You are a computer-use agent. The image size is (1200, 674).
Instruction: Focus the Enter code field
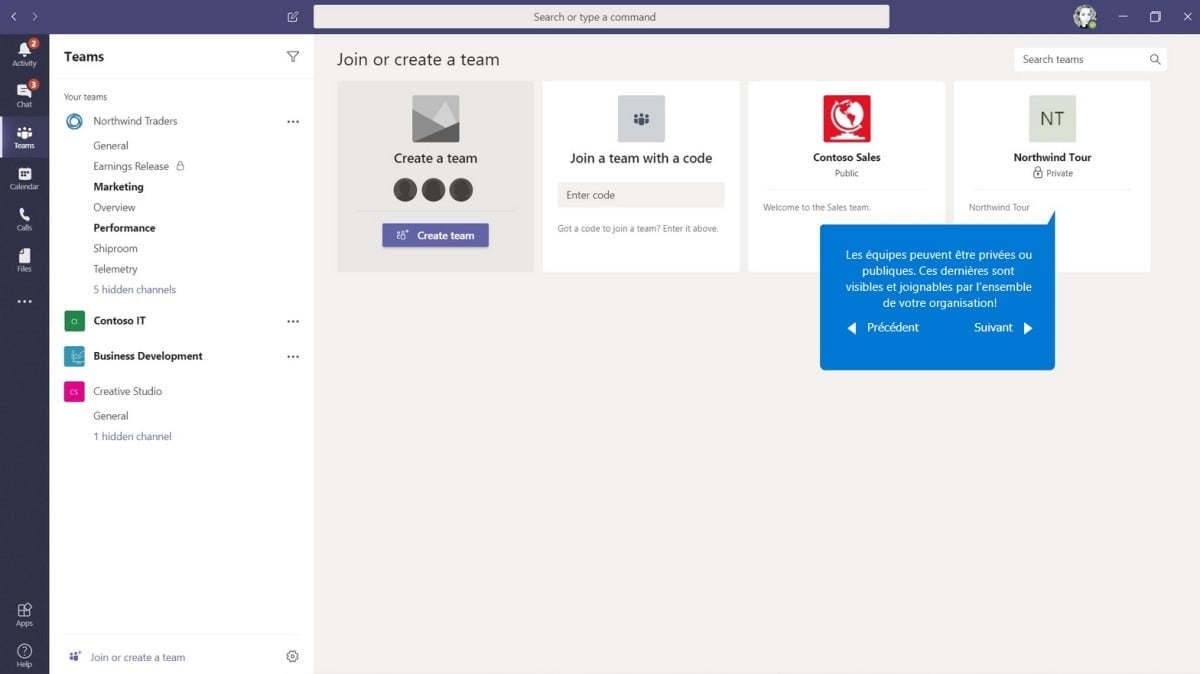(x=640, y=195)
